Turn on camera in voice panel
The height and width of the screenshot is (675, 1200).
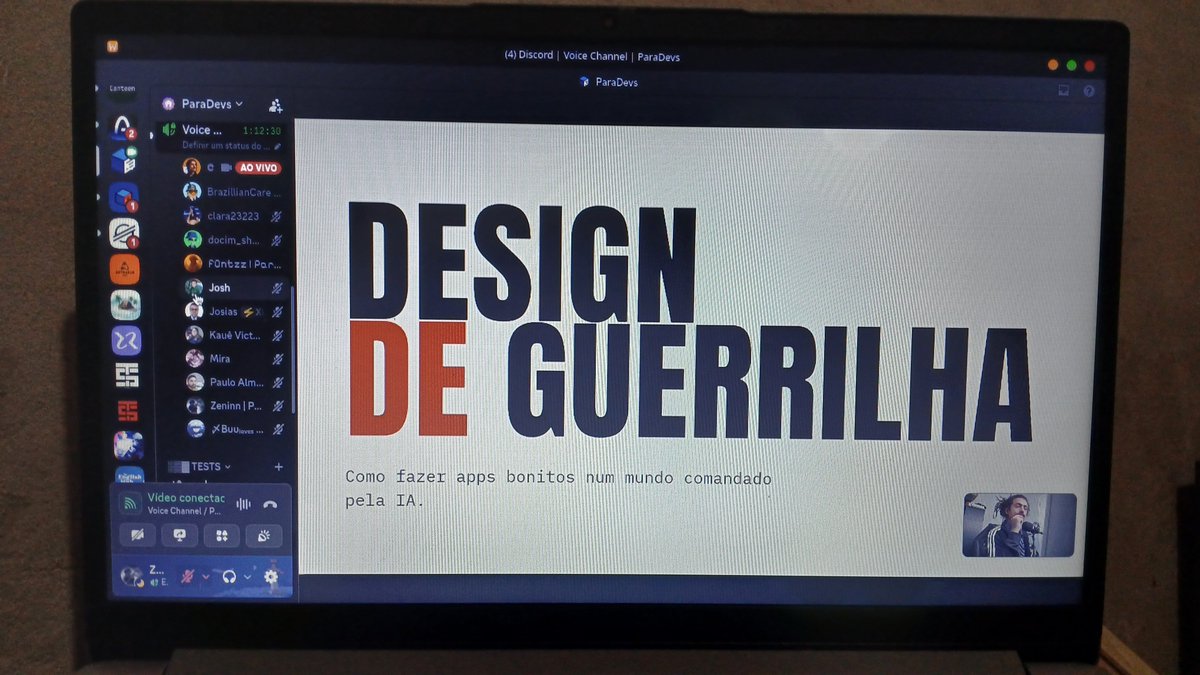pos(137,535)
